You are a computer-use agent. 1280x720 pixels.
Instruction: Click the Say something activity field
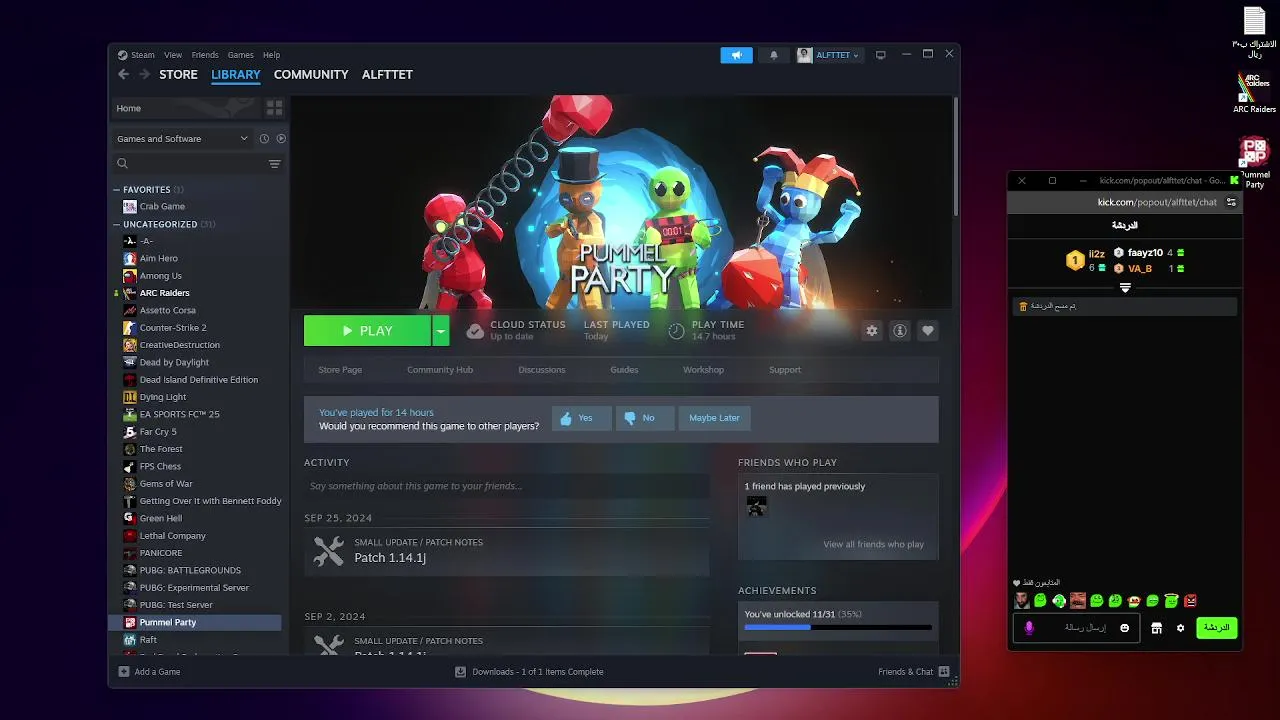click(507, 486)
